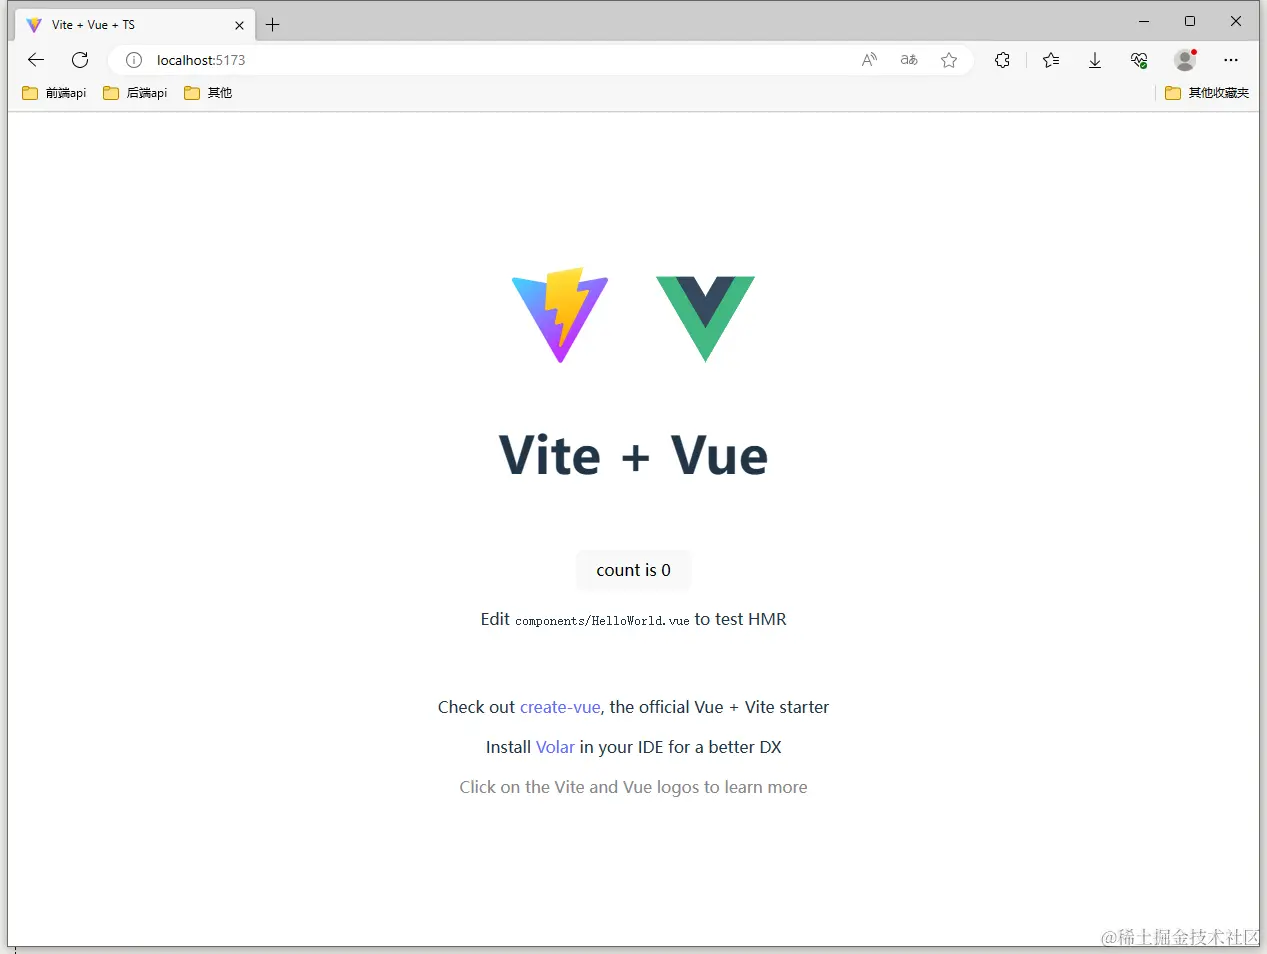Open the Downloads icon

1095,60
